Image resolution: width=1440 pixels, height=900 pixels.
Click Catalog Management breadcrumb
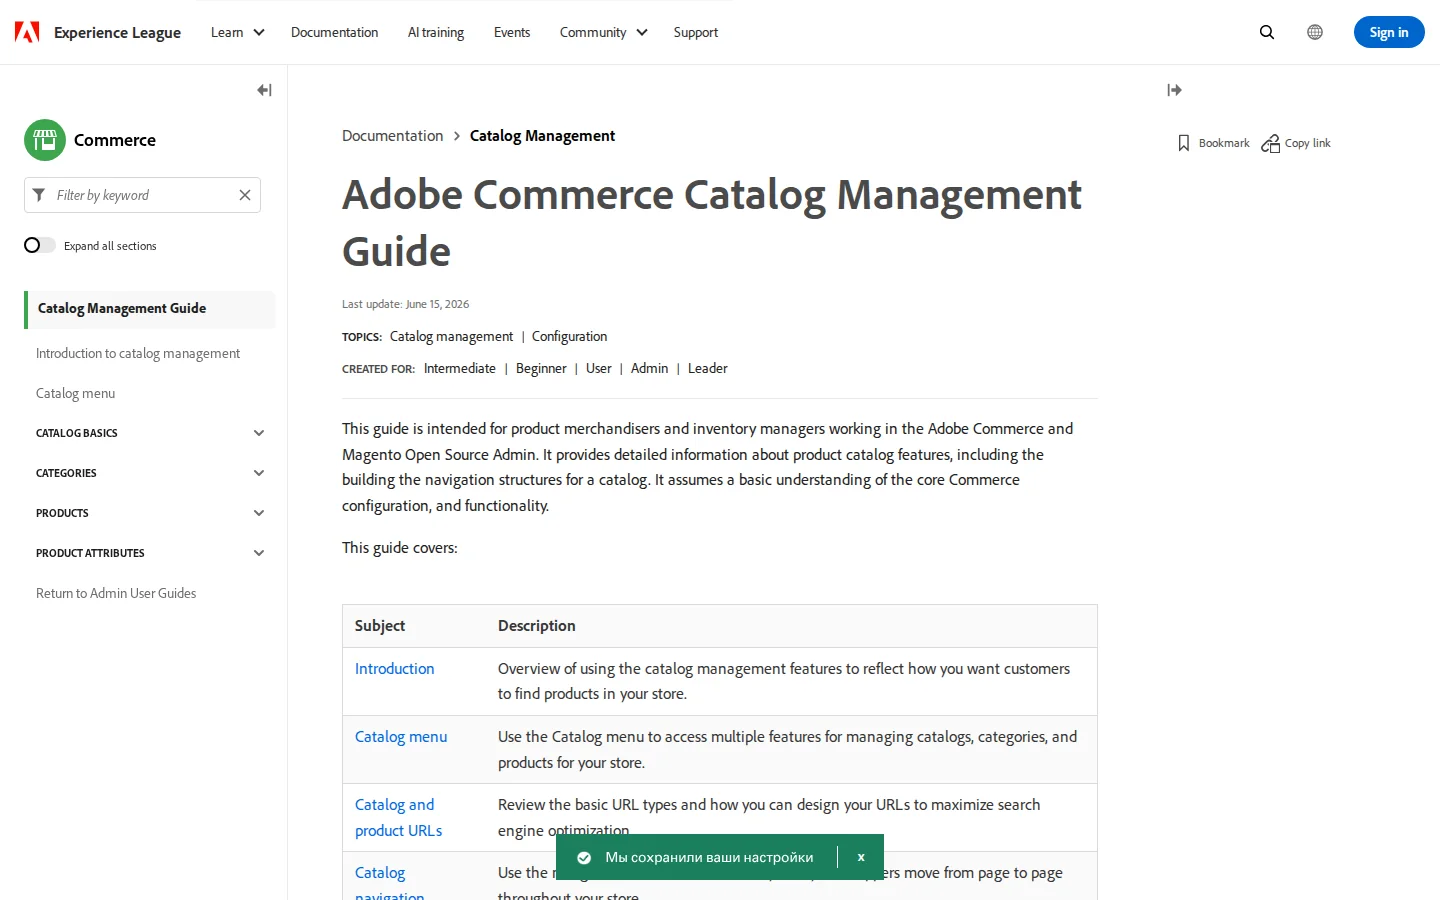pos(542,136)
